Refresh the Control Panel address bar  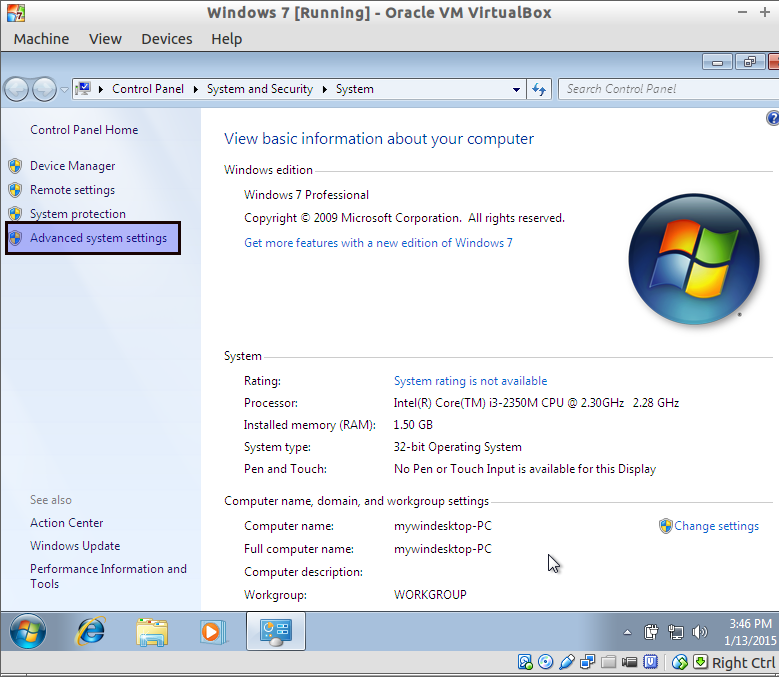click(539, 89)
